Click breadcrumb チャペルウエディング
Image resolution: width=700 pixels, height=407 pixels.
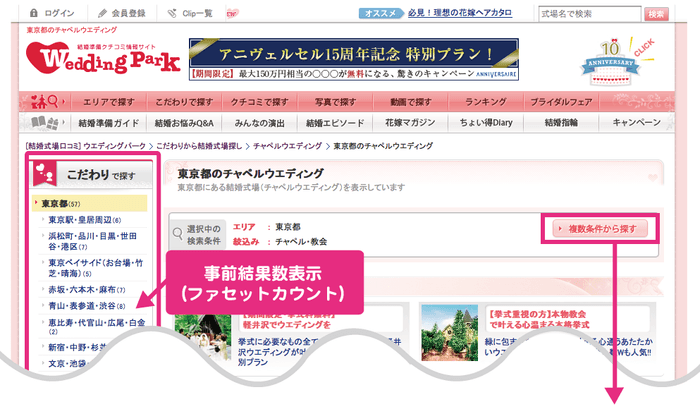pos(288,146)
